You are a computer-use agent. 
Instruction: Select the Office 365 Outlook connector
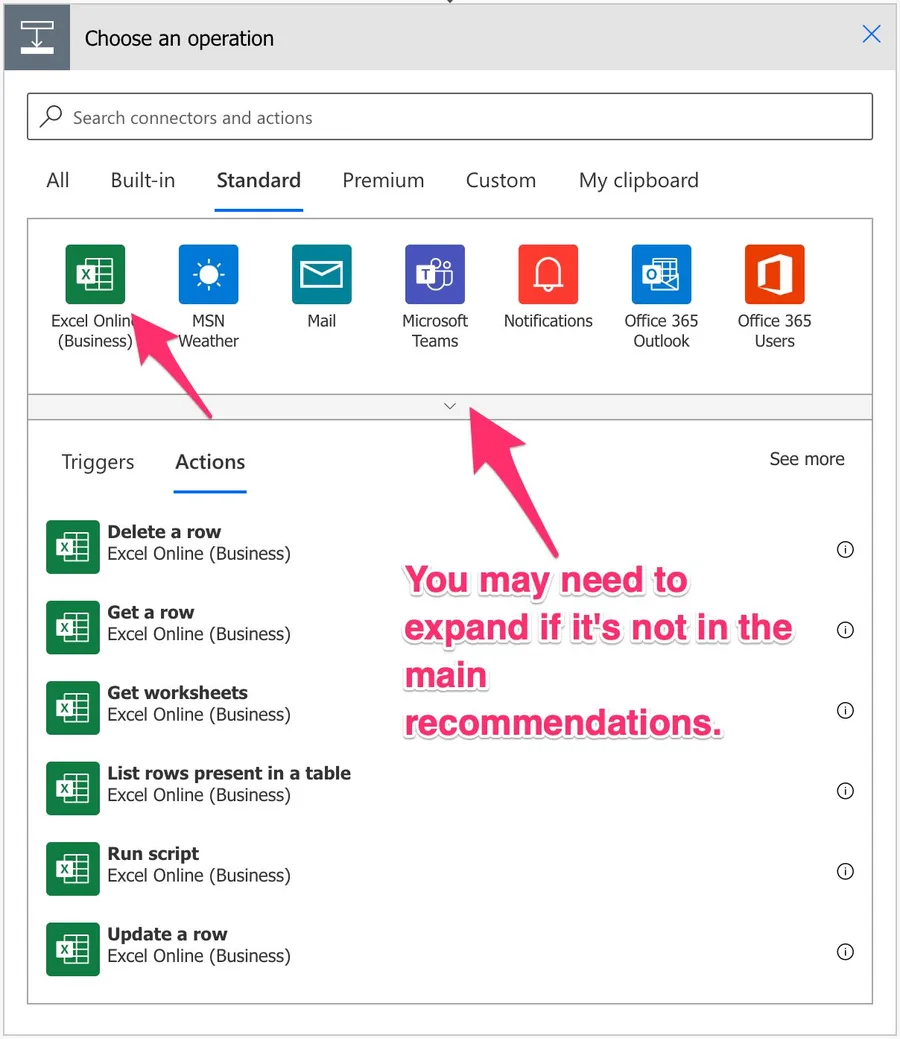tap(661, 274)
